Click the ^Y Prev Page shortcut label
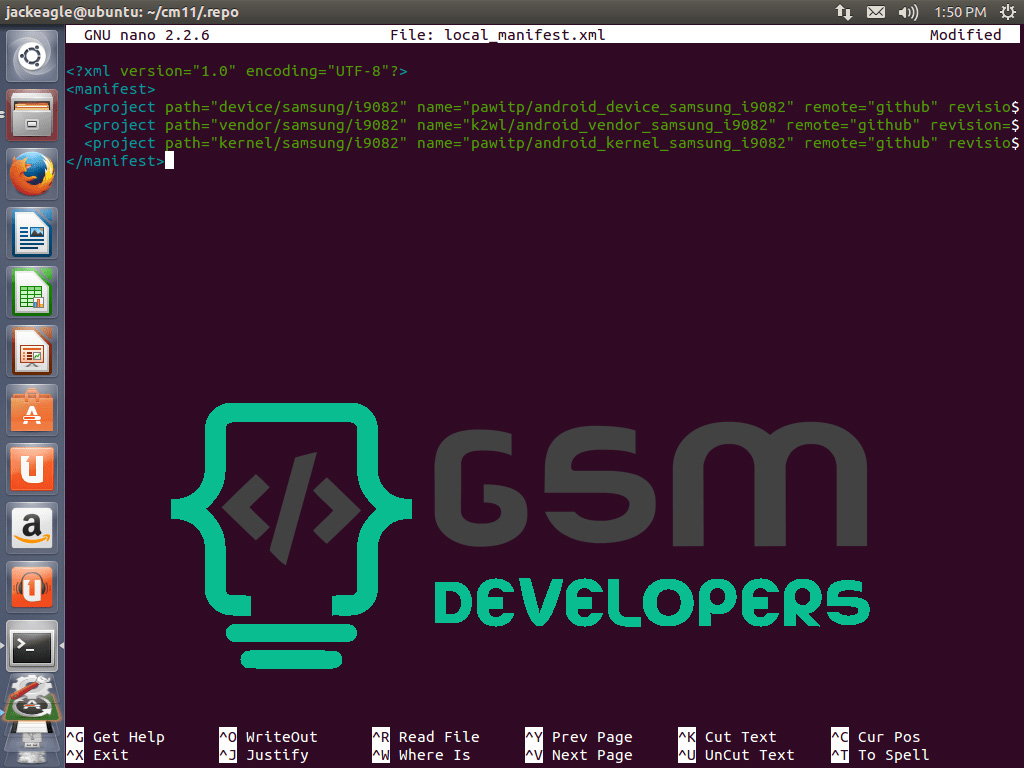Viewport: 1024px width, 768px height. pyautogui.click(x=579, y=737)
